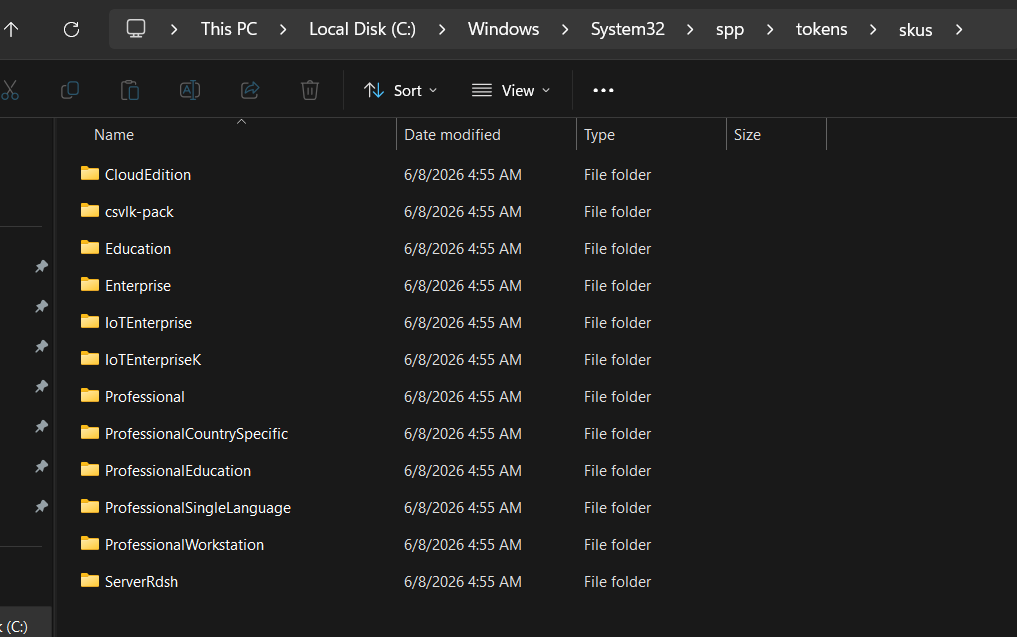
Task: Sort by Date modified column header
Action: click(x=452, y=135)
